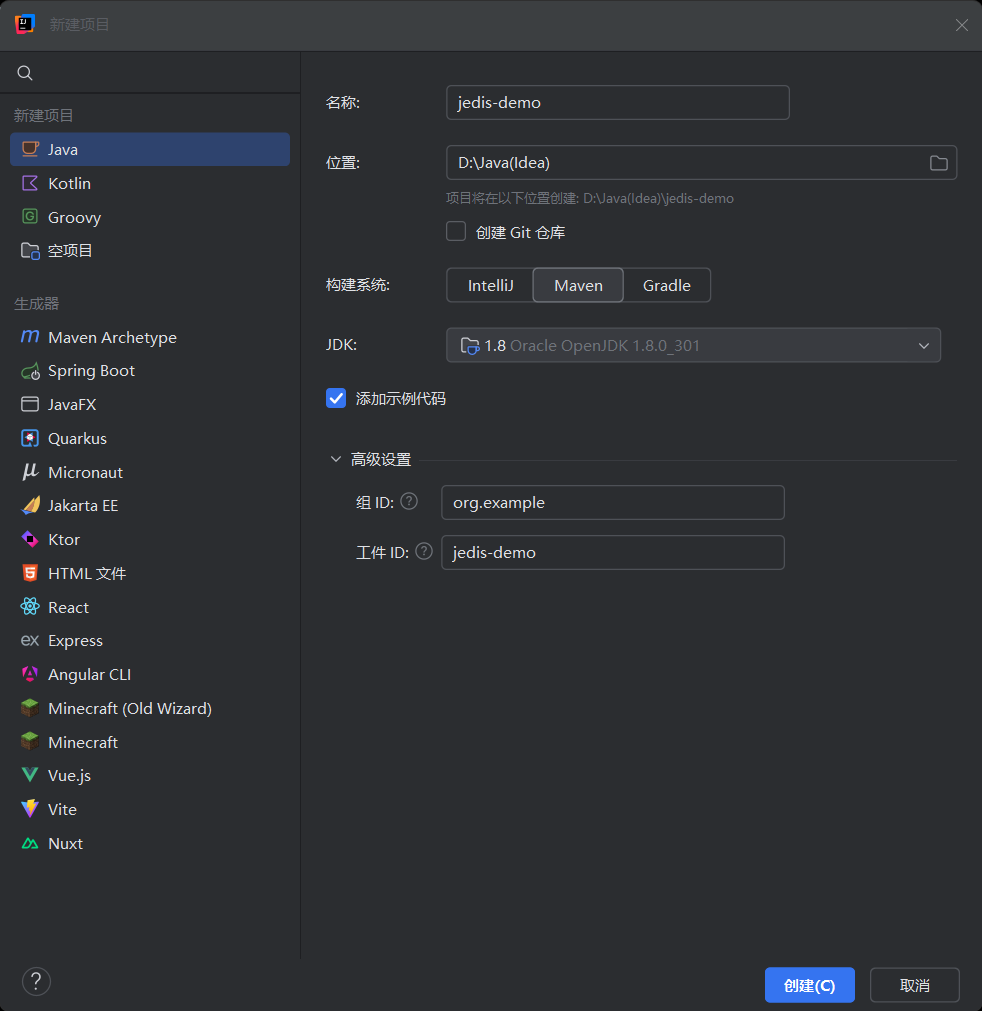Click the HTML5 file icon
This screenshot has height=1011, width=982.
[x=30, y=573]
